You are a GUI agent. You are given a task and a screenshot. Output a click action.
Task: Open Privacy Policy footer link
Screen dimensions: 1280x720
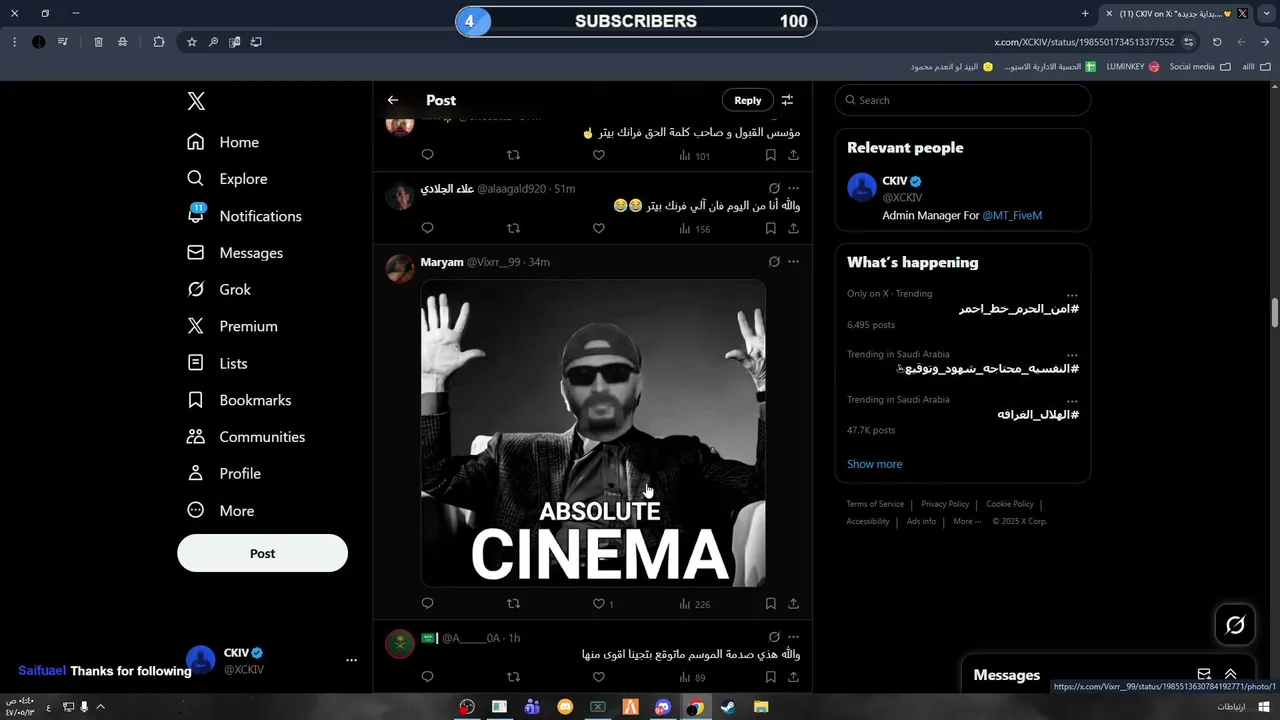click(945, 504)
